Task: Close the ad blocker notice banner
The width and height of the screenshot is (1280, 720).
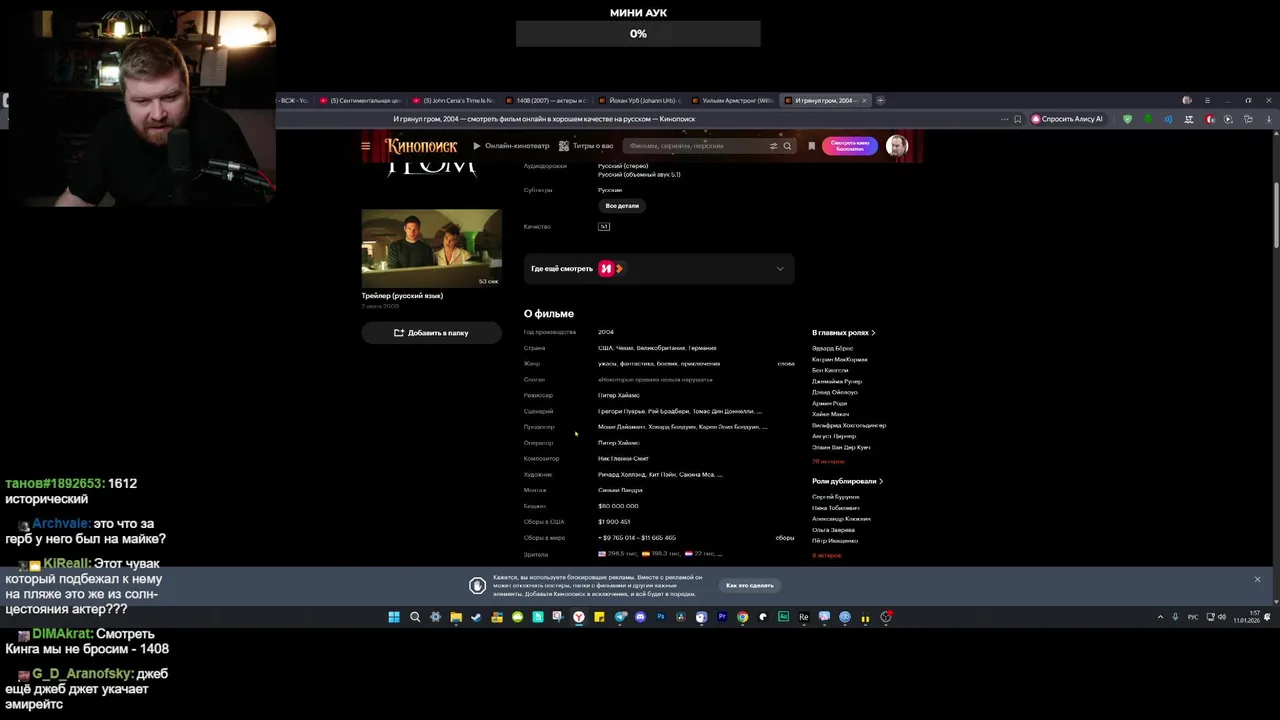Action: tap(1257, 580)
